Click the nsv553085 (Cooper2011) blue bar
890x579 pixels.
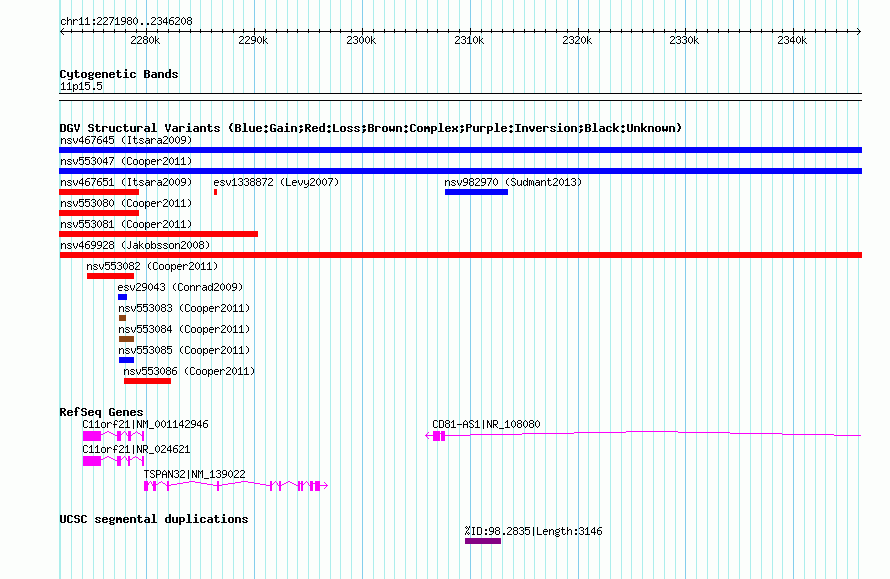click(x=126, y=360)
